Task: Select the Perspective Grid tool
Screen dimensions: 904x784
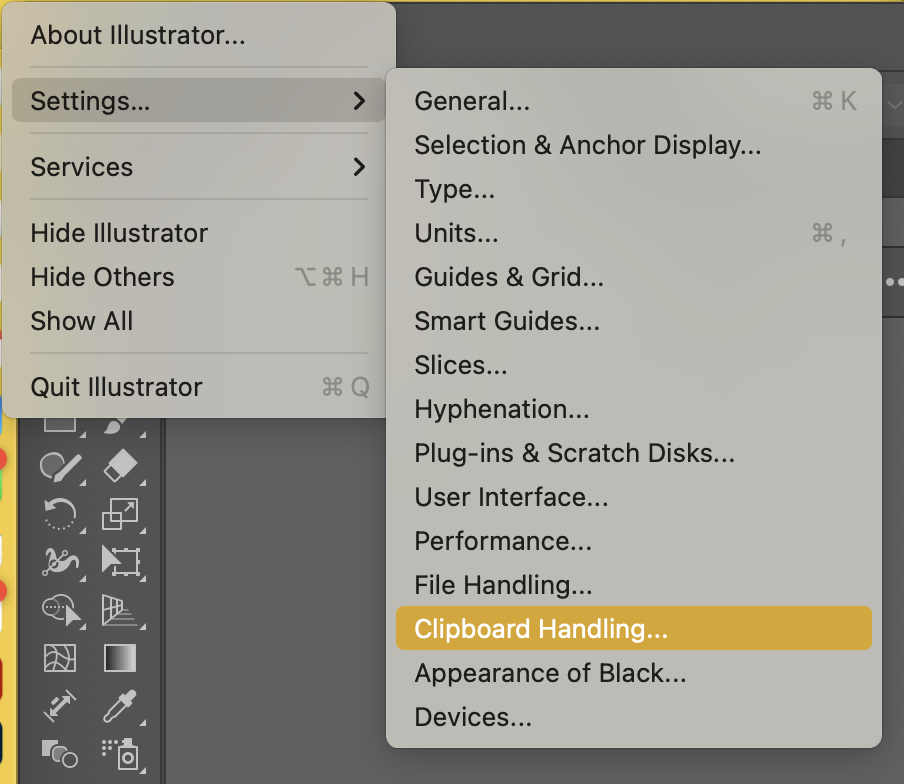Action: (120, 610)
